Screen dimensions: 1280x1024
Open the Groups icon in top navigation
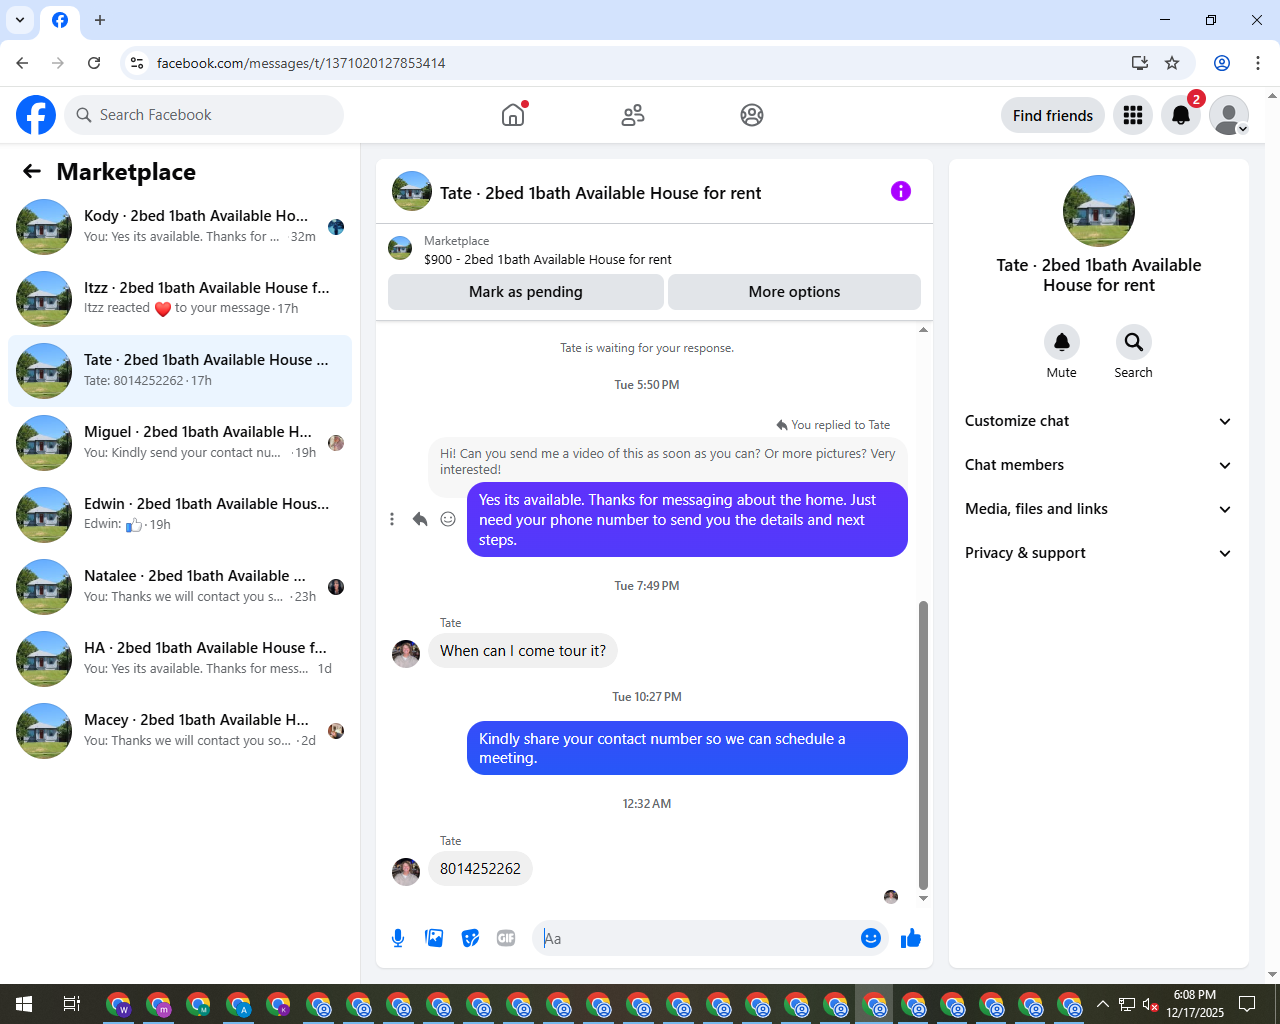point(752,115)
